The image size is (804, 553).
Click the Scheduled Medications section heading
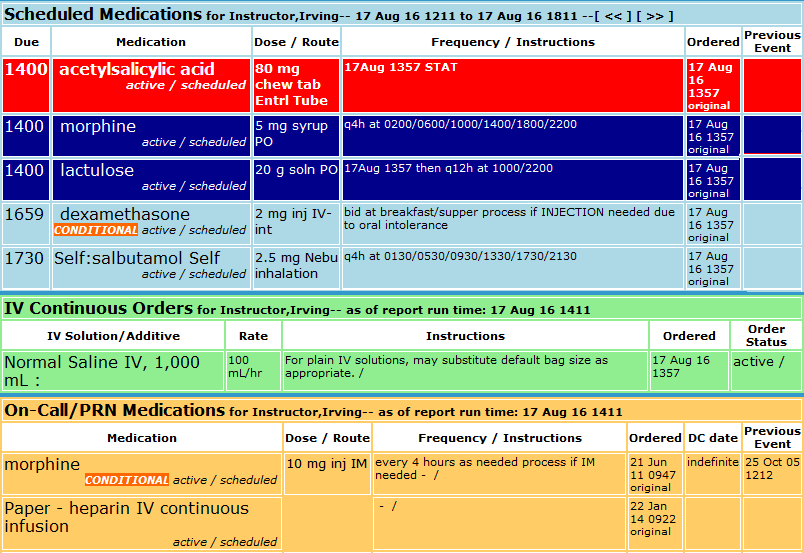tap(103, 14)
